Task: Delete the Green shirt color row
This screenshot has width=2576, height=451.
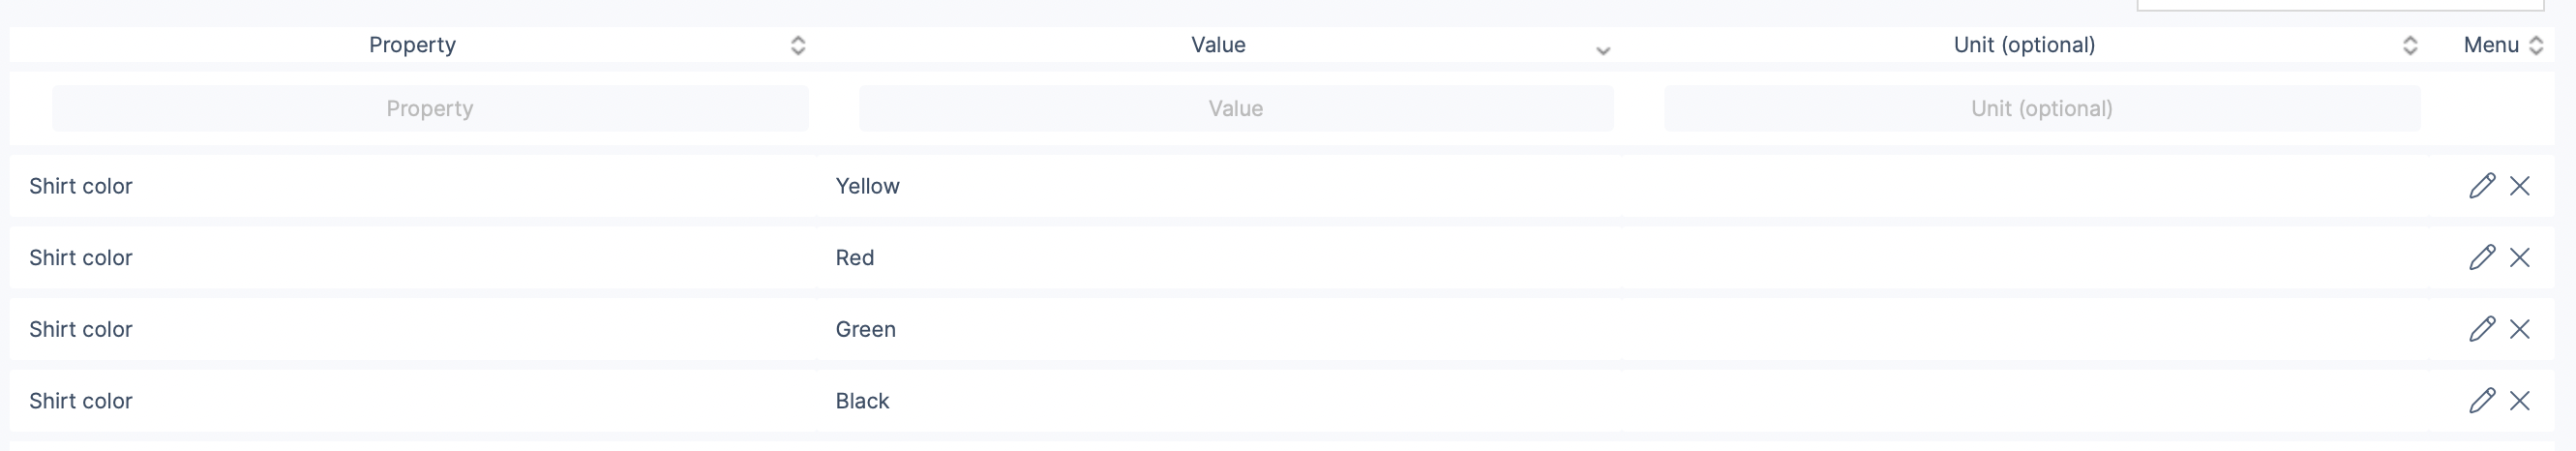Action: tap(2519, 329)
